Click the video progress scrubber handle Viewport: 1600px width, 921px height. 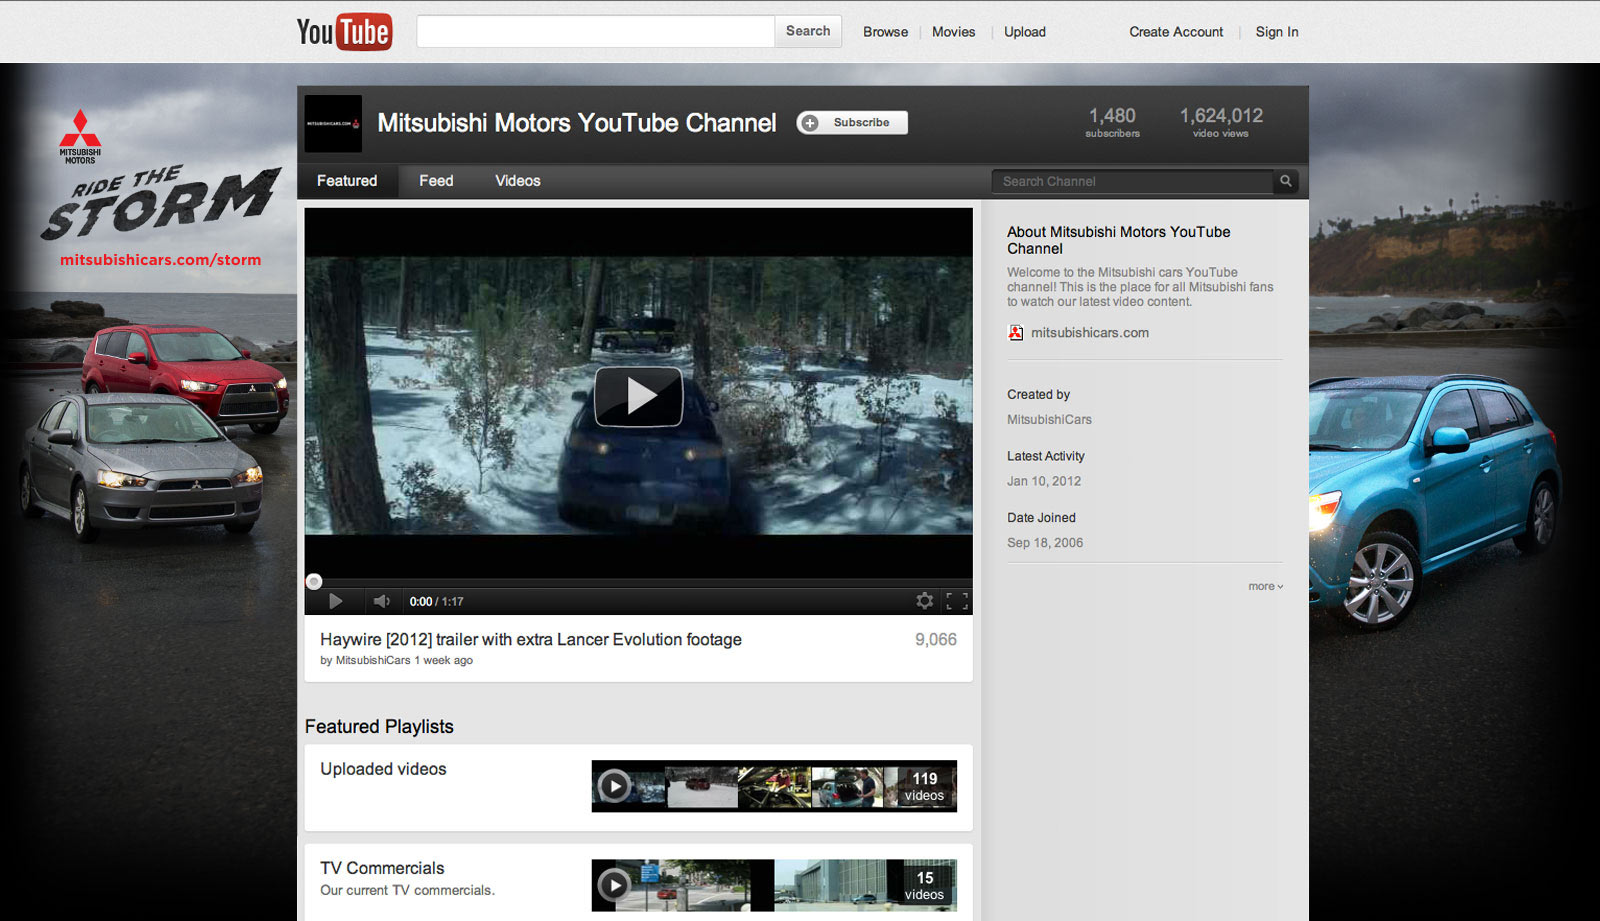tap(314, 581)
